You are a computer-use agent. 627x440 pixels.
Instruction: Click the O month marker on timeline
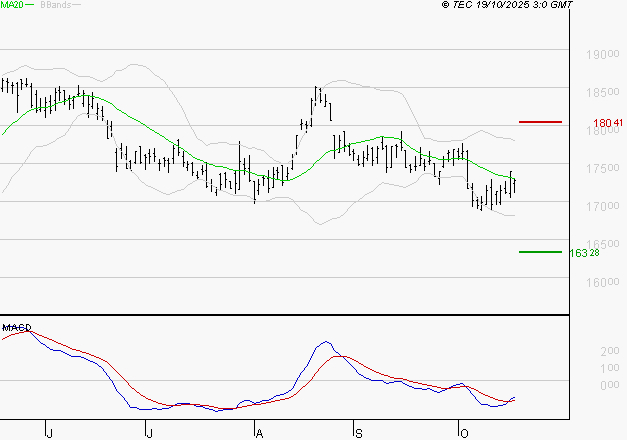click(x=463, y=432)
